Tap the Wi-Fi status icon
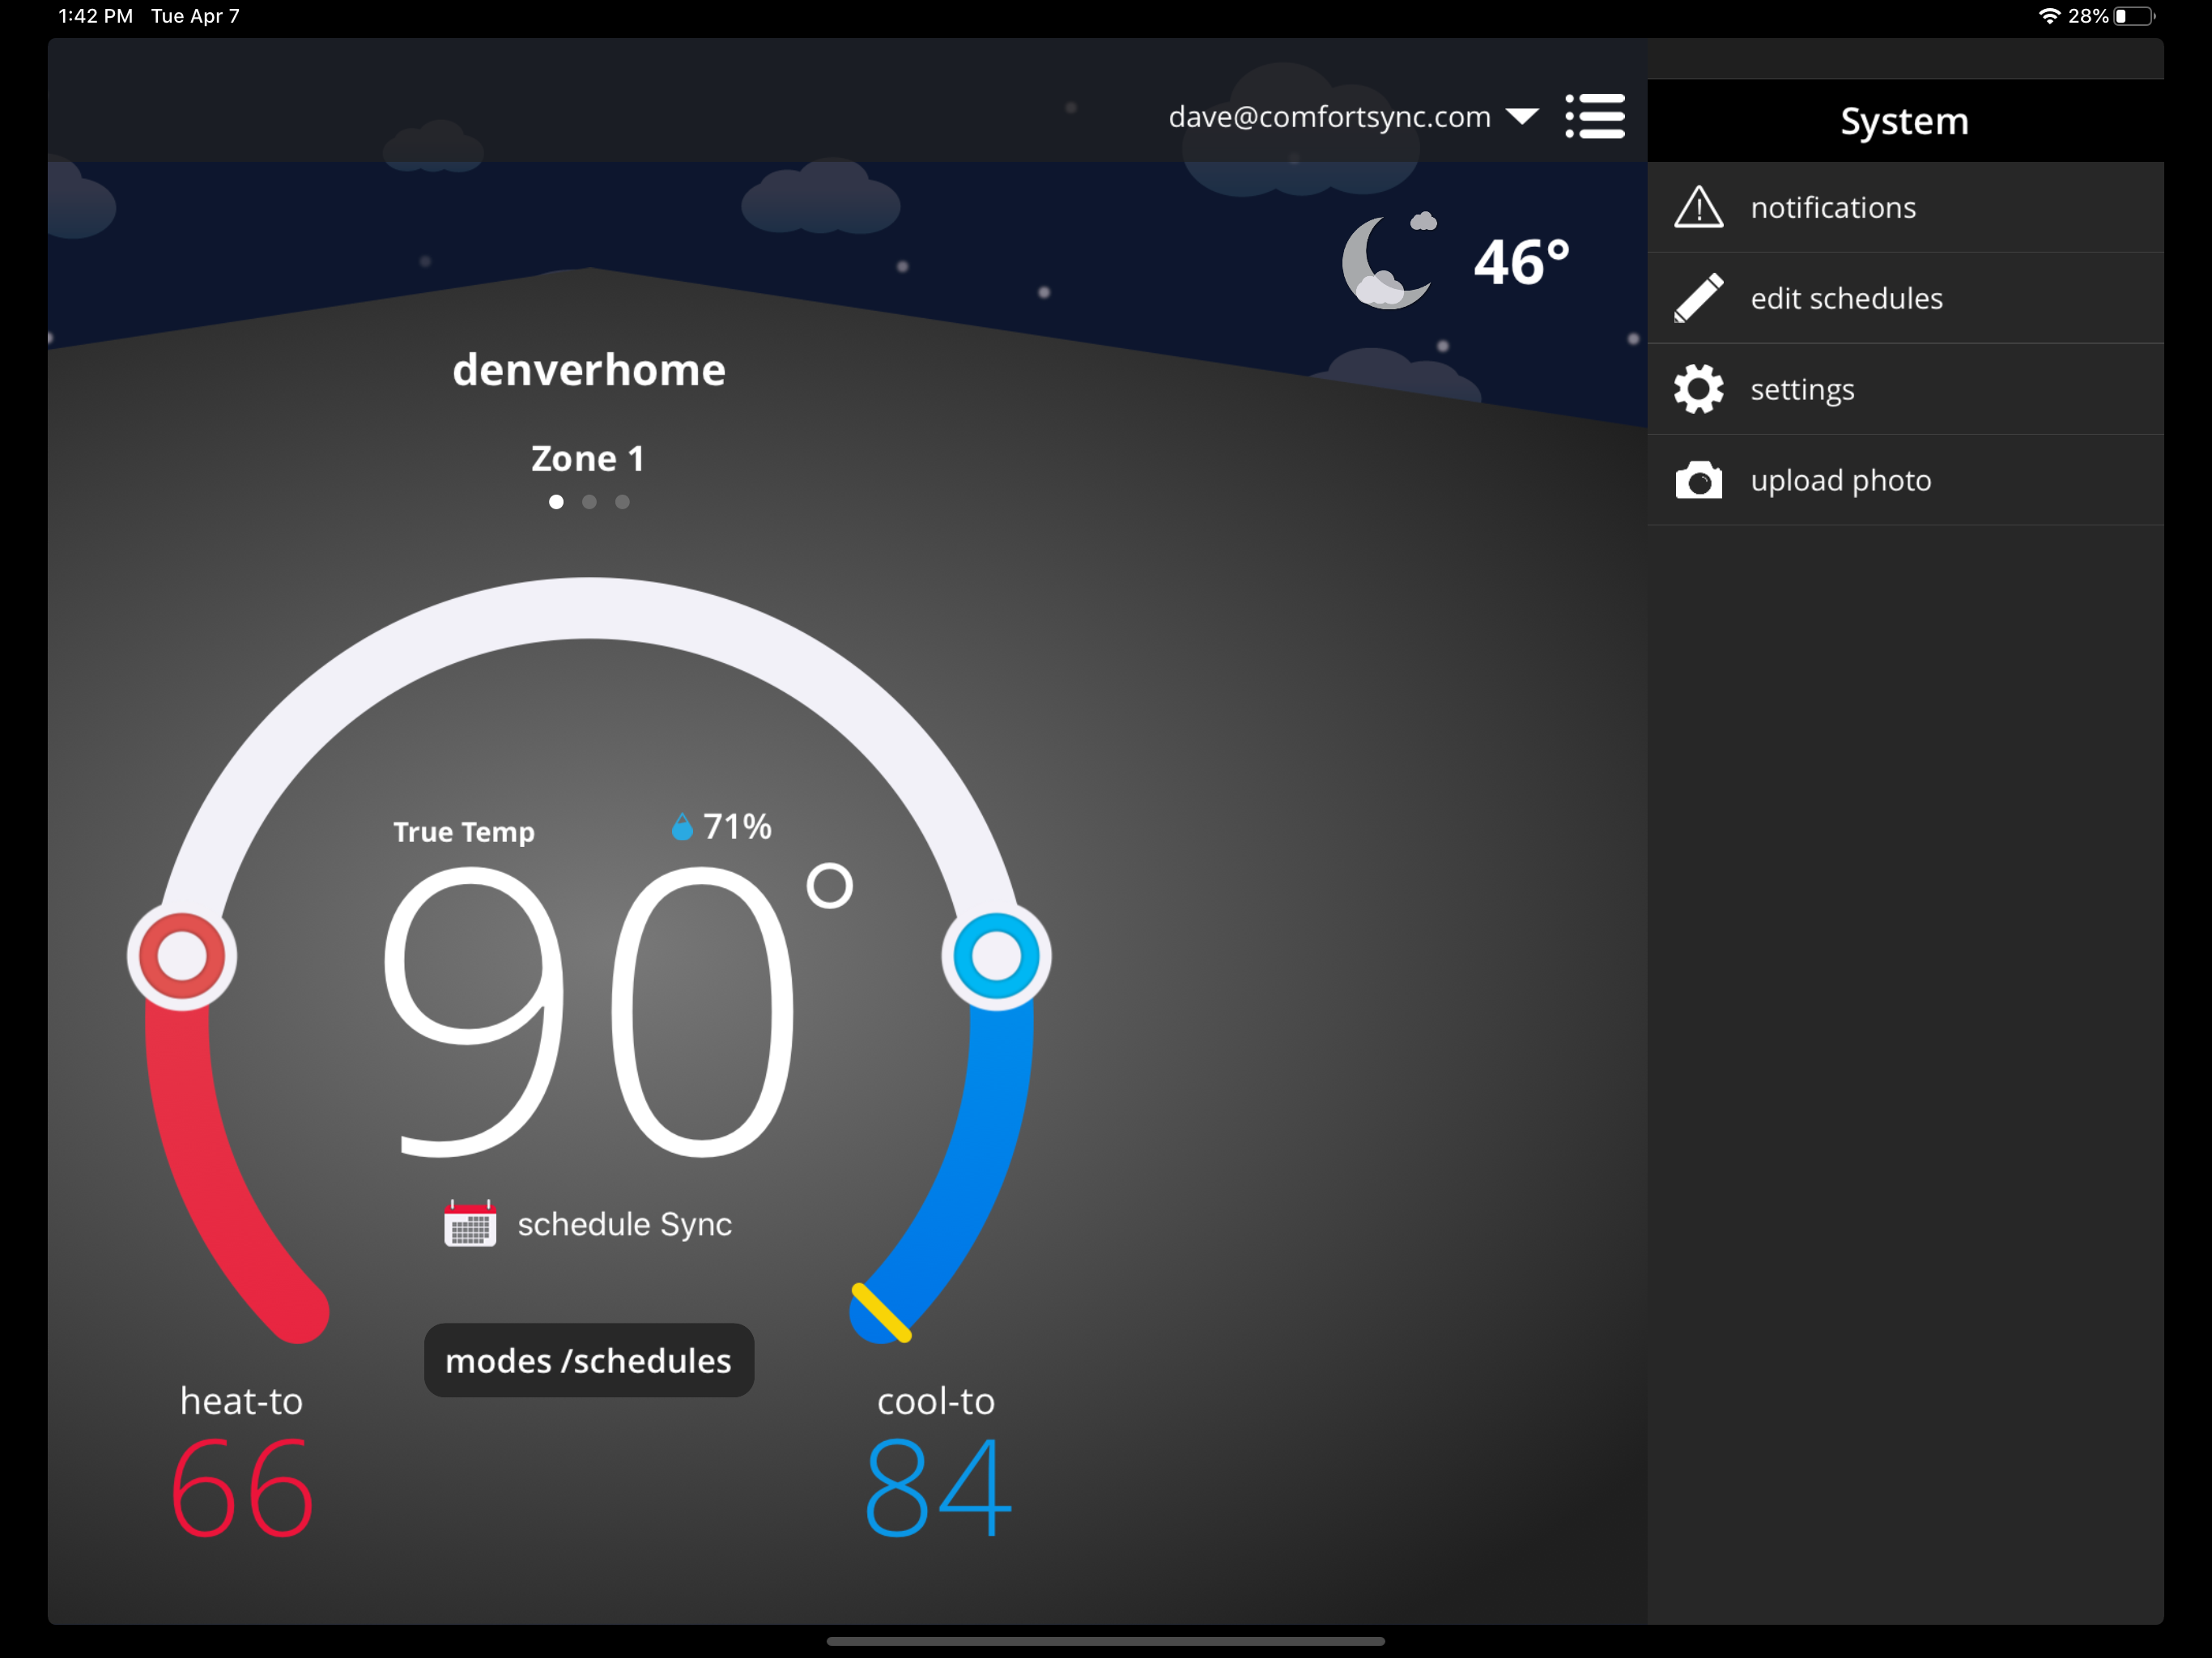This screenshot has width=2212, height=1658. coord(2049,16)
